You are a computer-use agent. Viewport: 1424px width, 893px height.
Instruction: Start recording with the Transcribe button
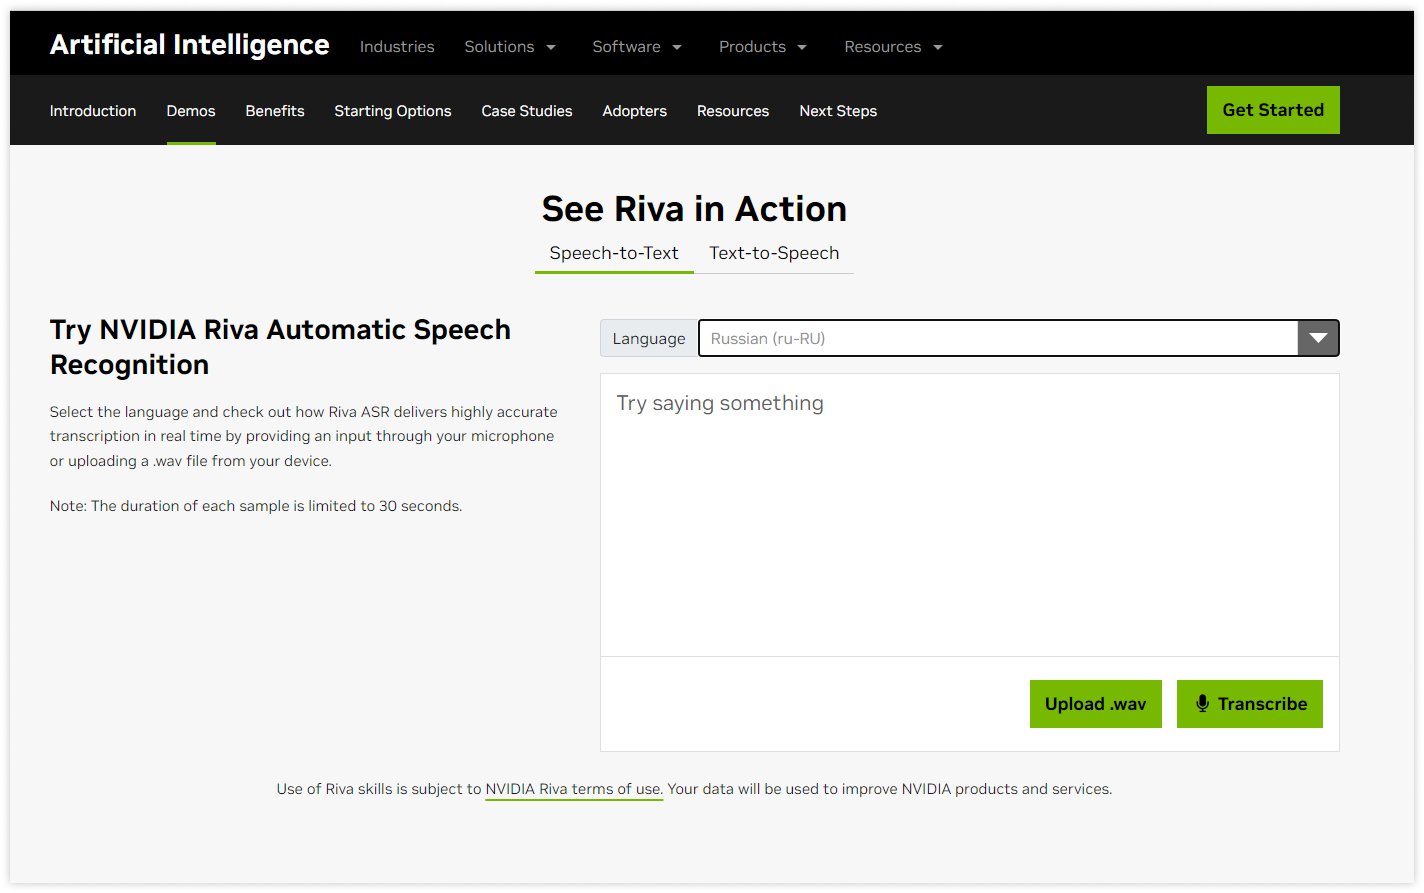[x=1250, y=704]
